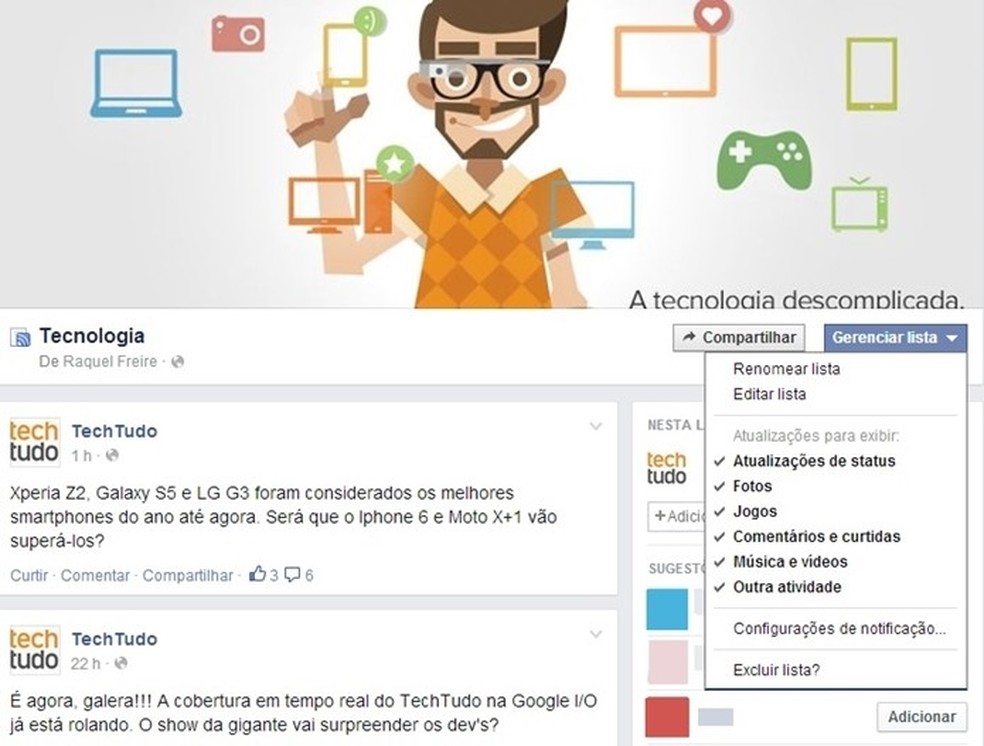Screen dimensions: 984x746
Task: Click the comment bubble icon on first post
Action: tap(292, 575)
